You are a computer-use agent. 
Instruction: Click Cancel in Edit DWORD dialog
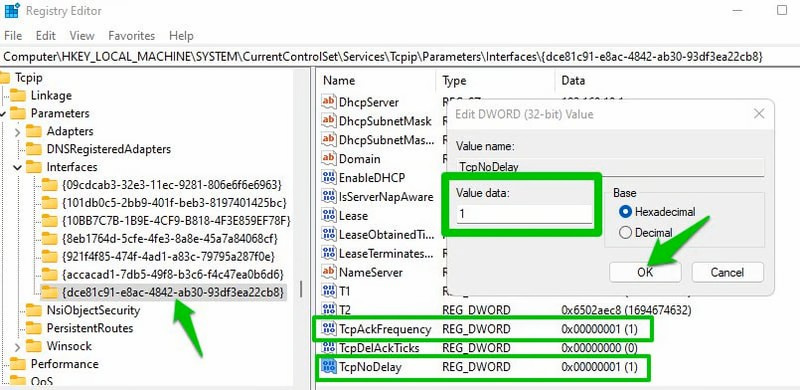728,272
